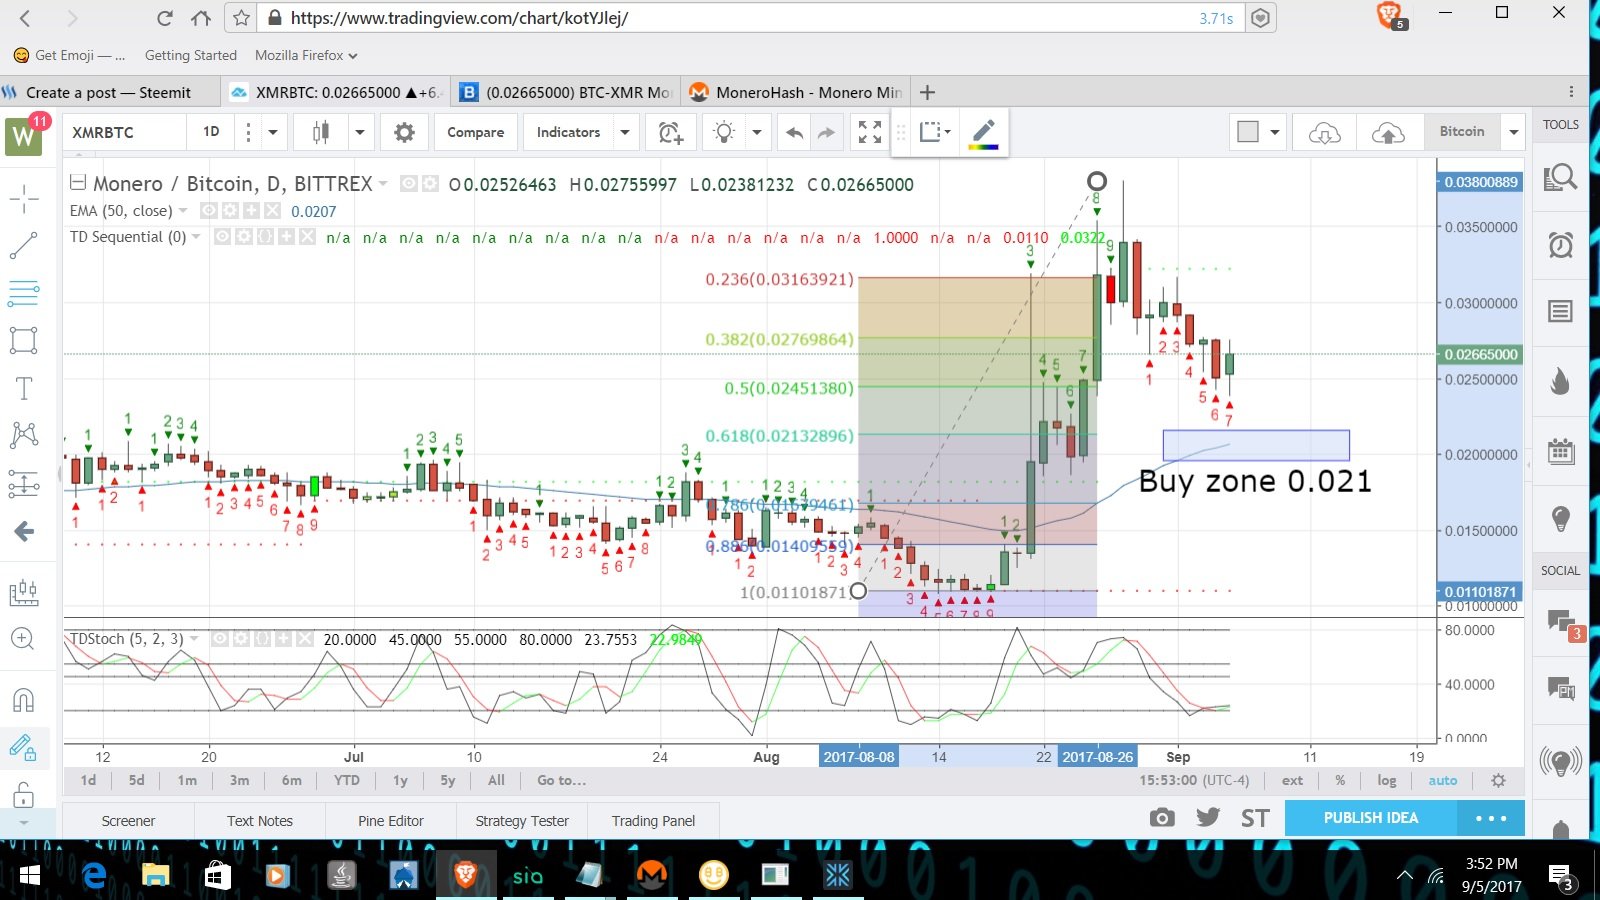Create a new alert with alarm icon
The width and height of the screenshot is (1600, 900).
[670, 132]
